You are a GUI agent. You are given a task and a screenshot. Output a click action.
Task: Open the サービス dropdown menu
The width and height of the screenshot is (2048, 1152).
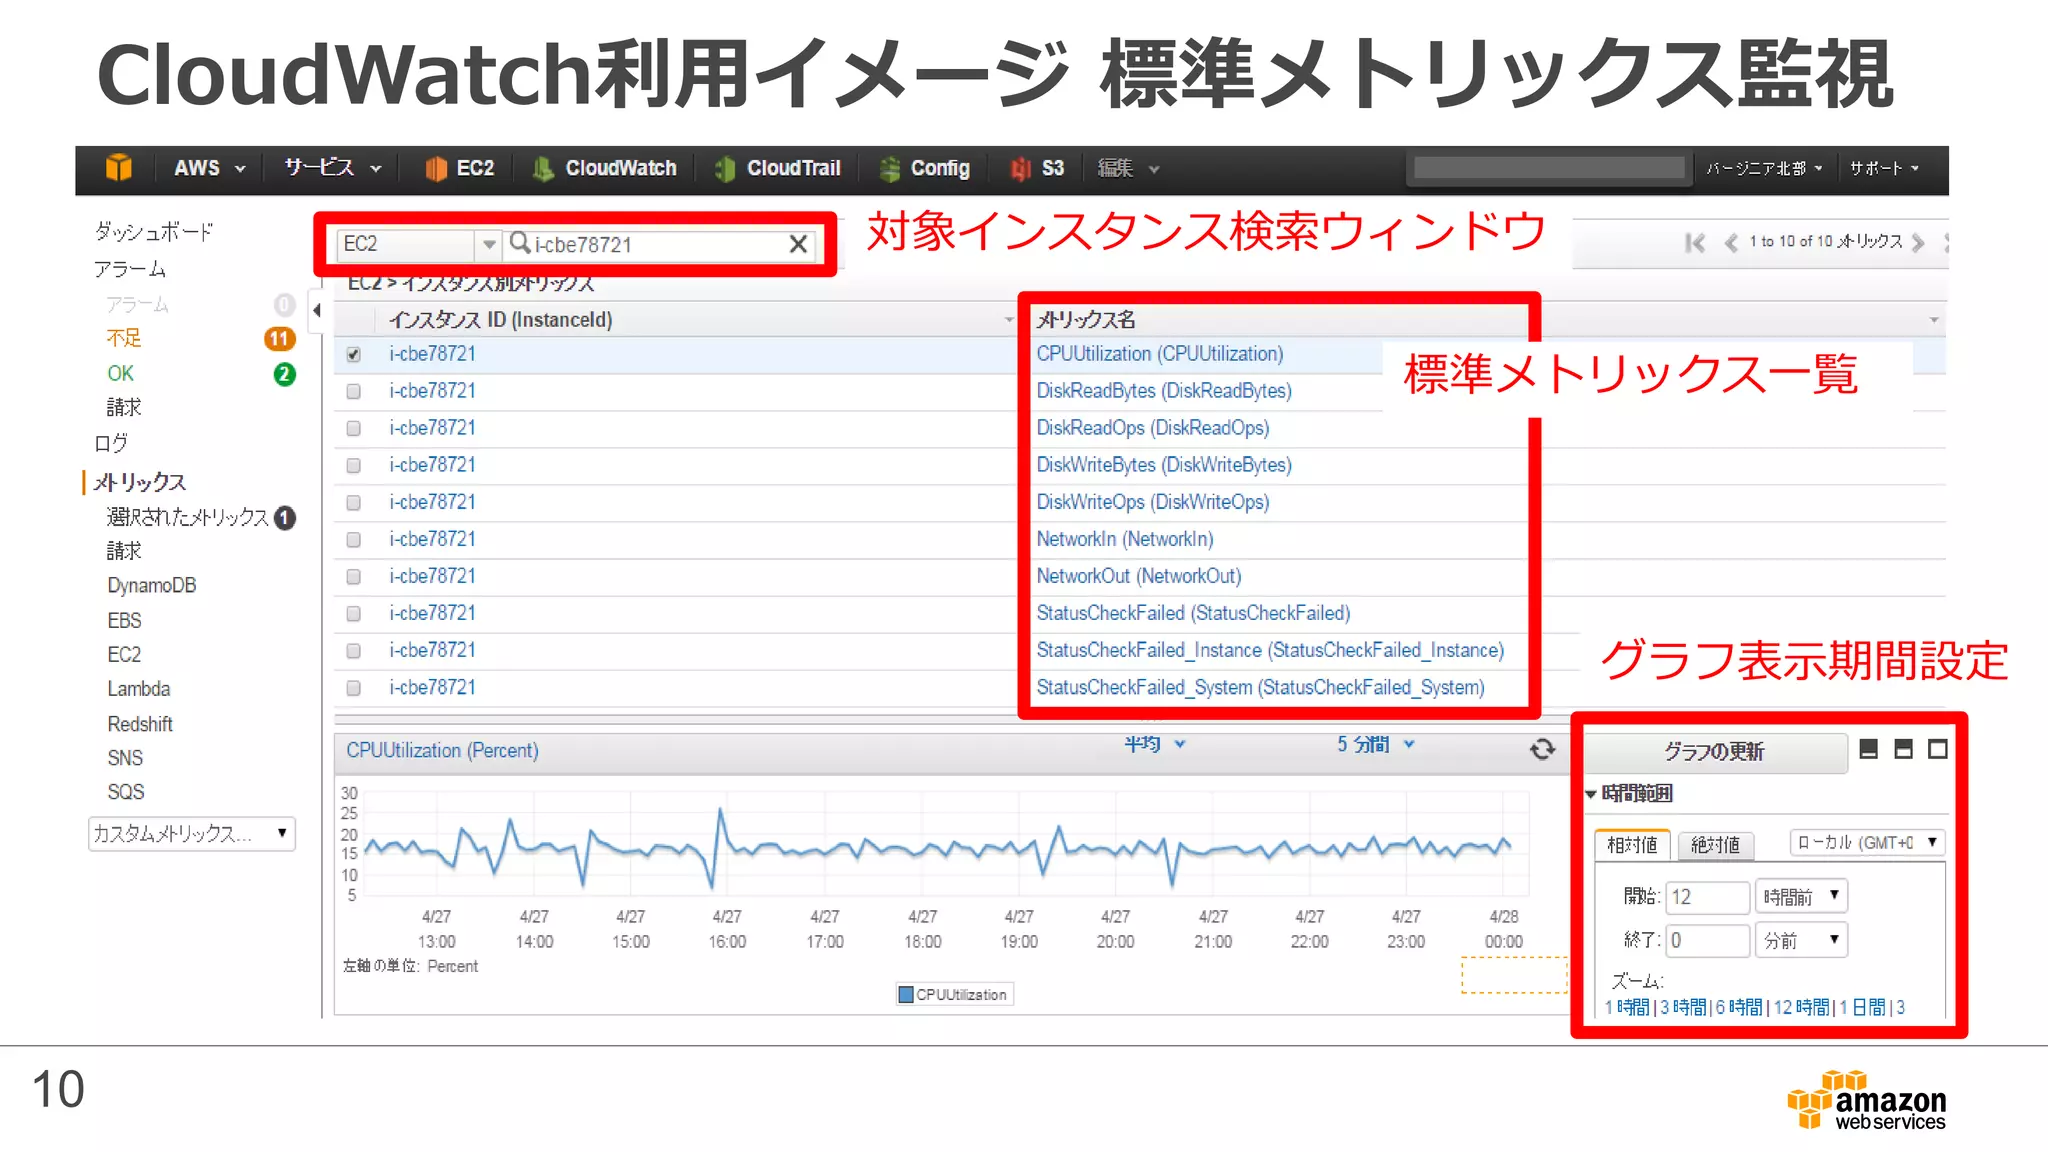(x=333, y=169)
